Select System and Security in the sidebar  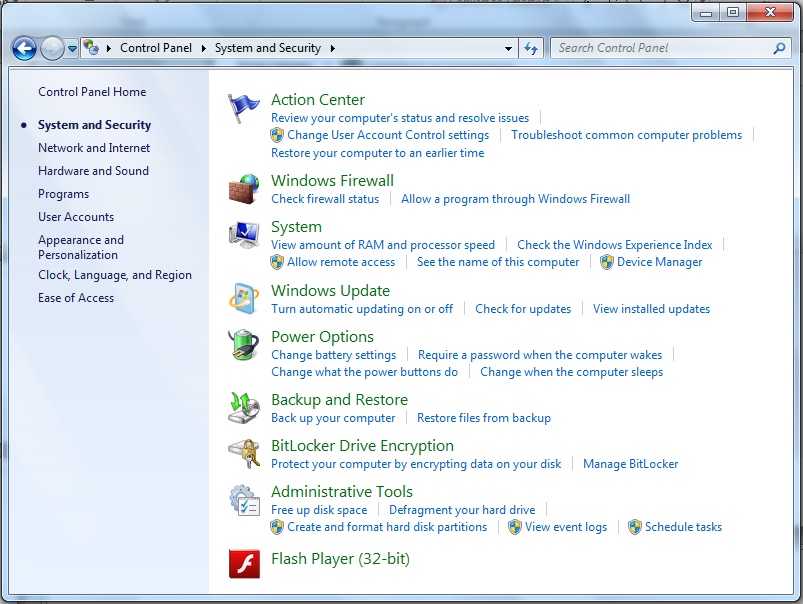pyautogui.click(x=94, y=125)
